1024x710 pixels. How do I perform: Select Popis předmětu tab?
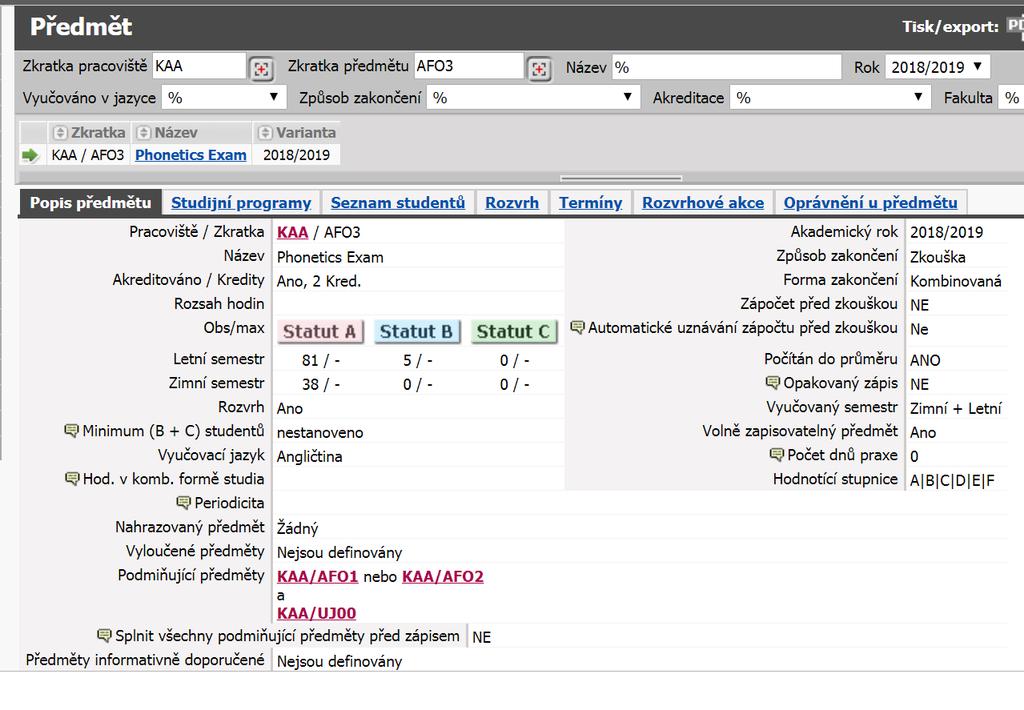coord(91,202)
